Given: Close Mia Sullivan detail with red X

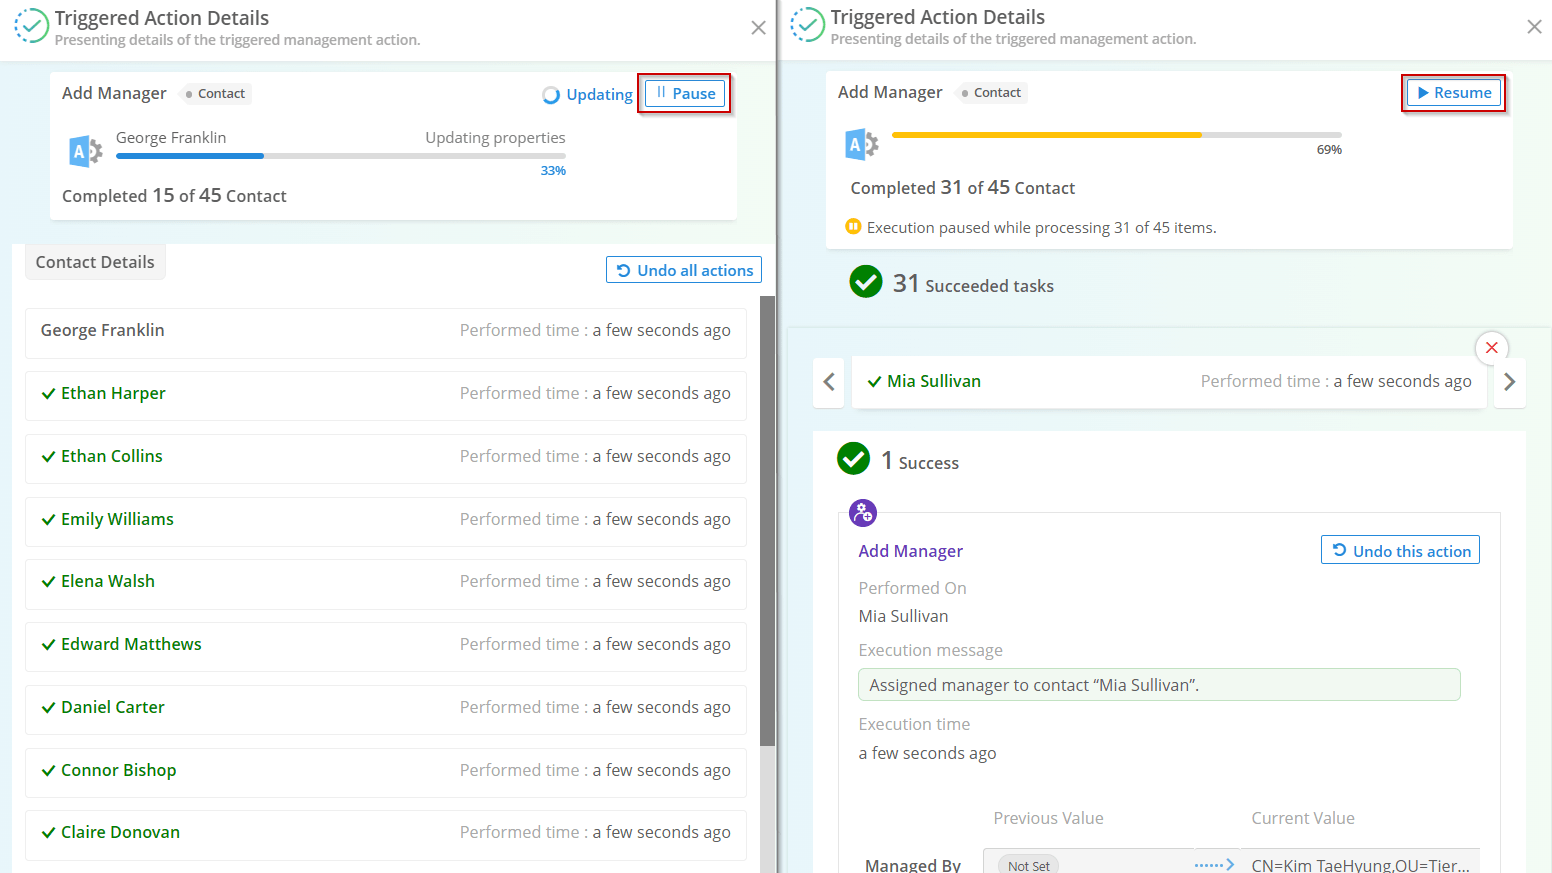Looking at the screenshot, I should (x=1492, y=347).
